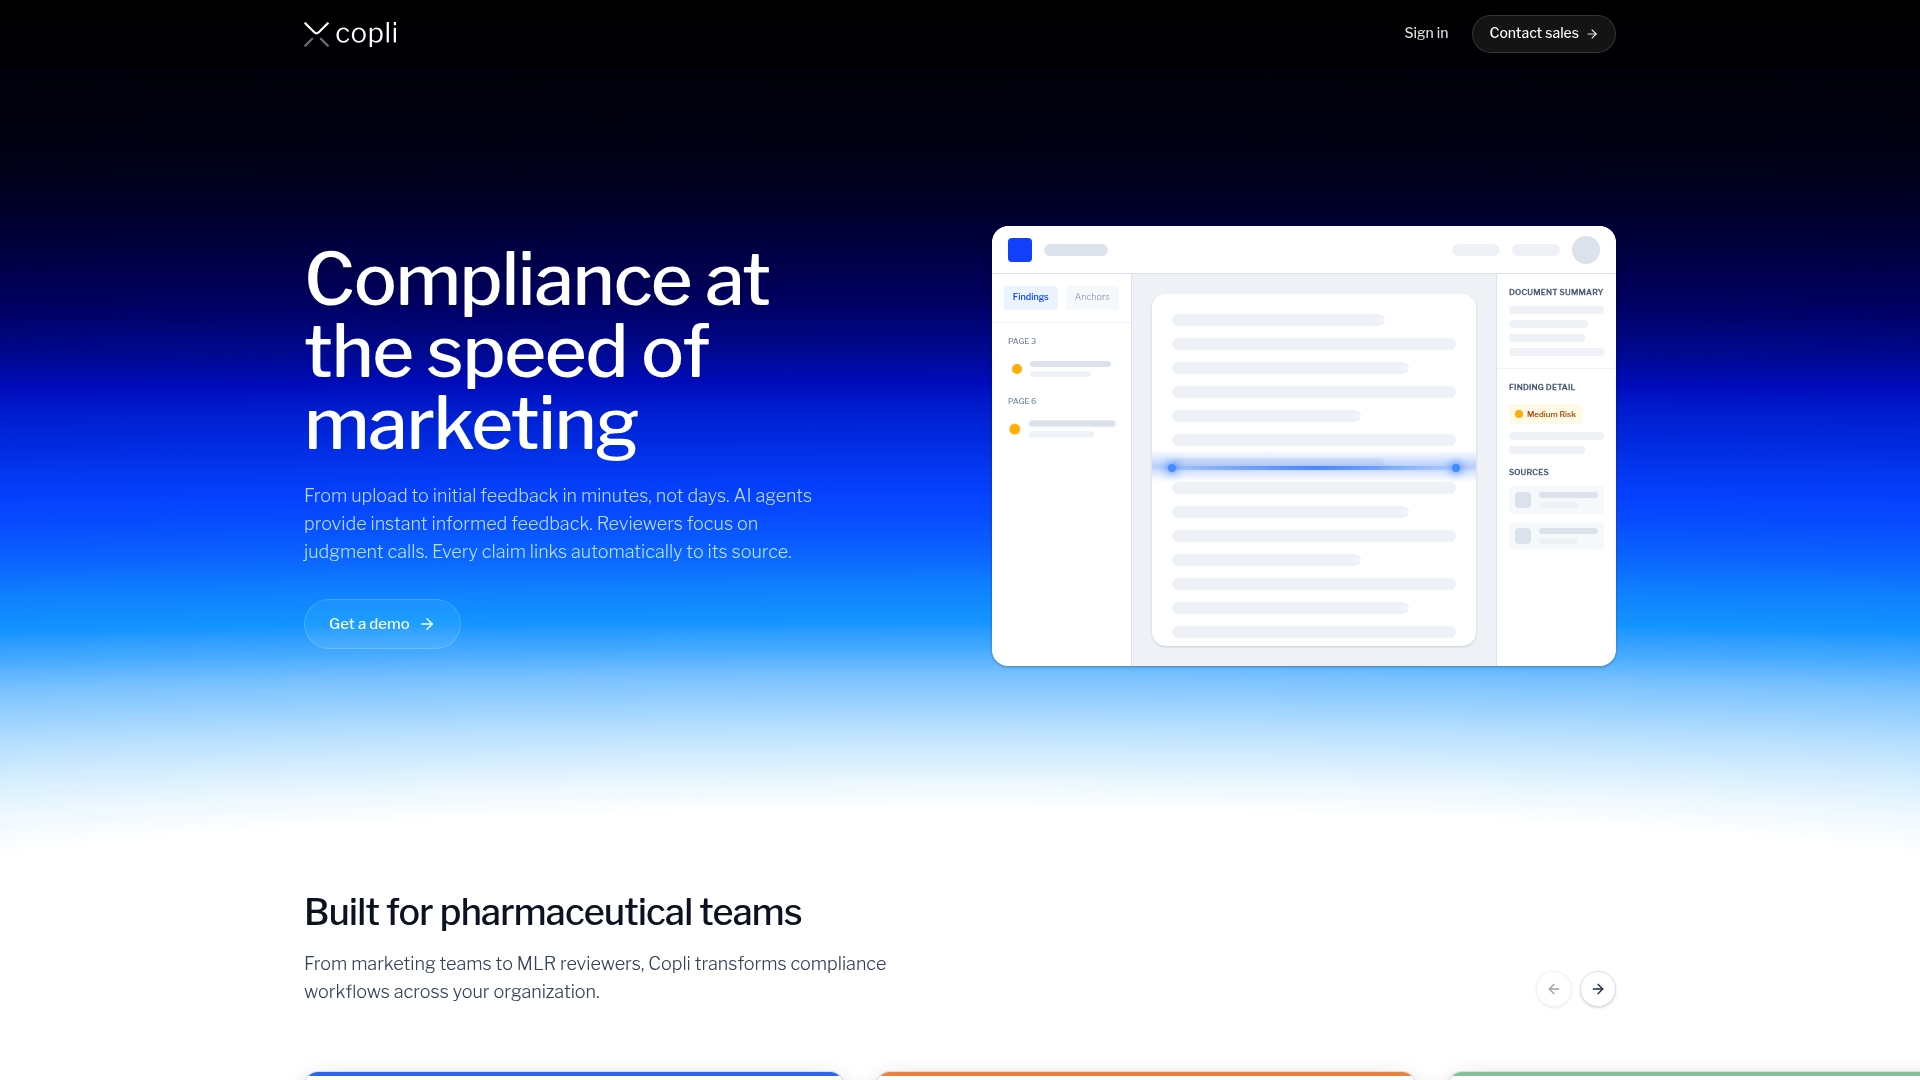1920x1080 pixels.
Task: Click the Copli logo in header
Action: point(351,34)
